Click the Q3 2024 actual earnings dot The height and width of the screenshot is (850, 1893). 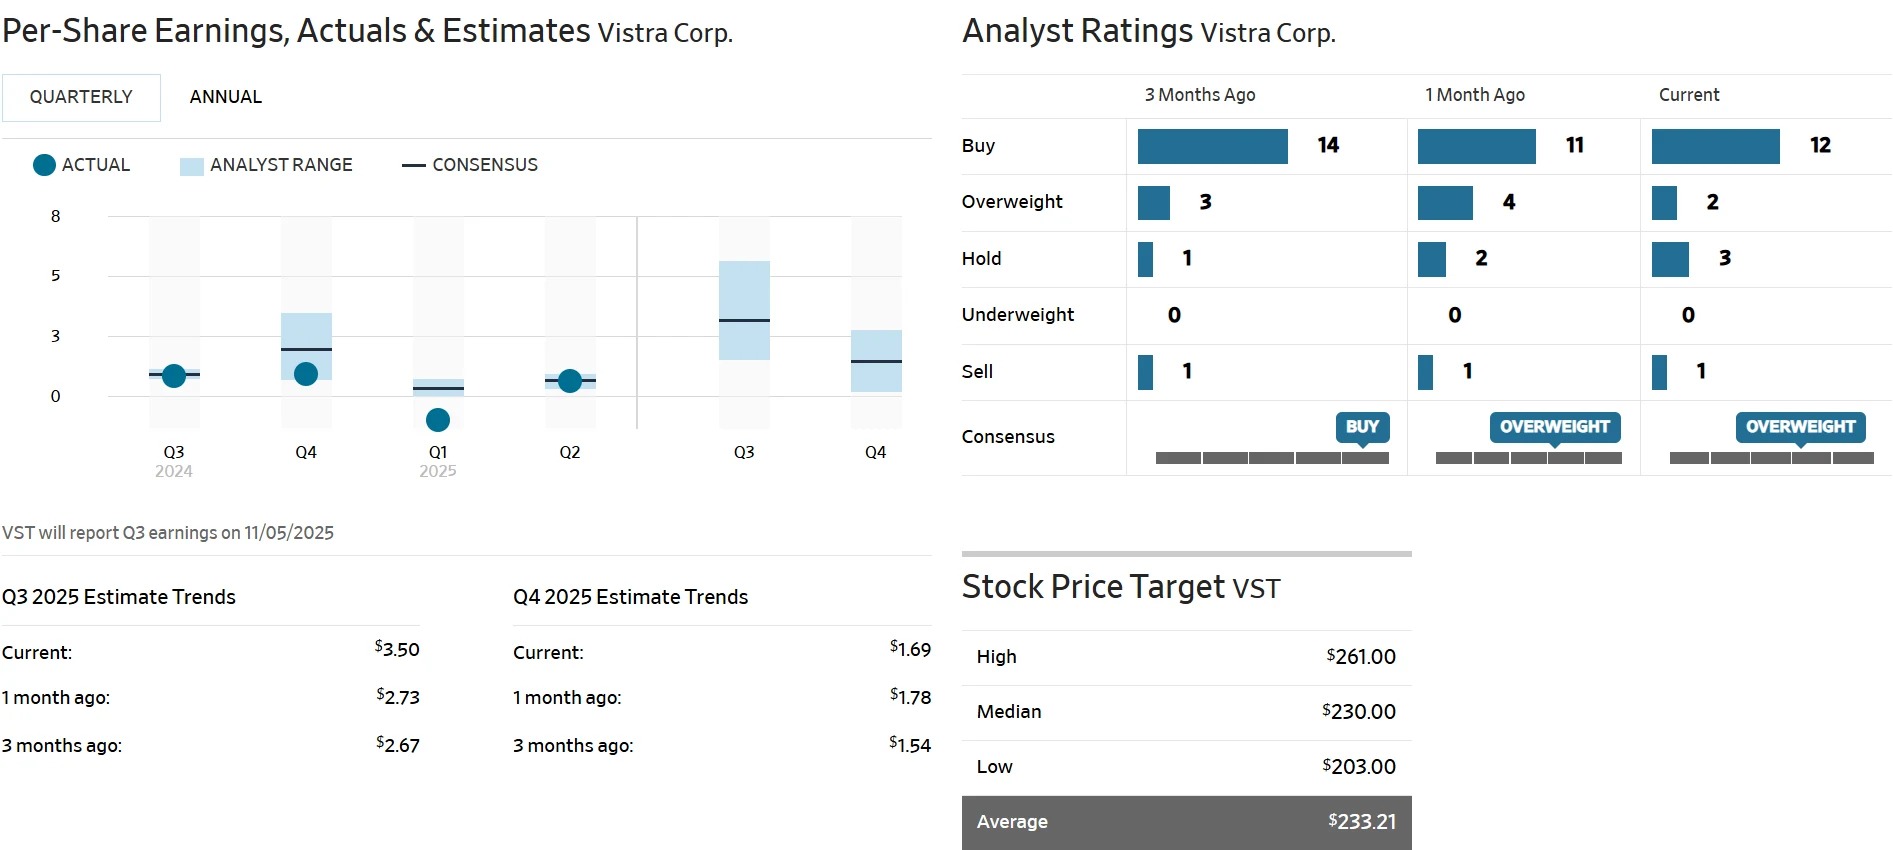pos(174,376)
